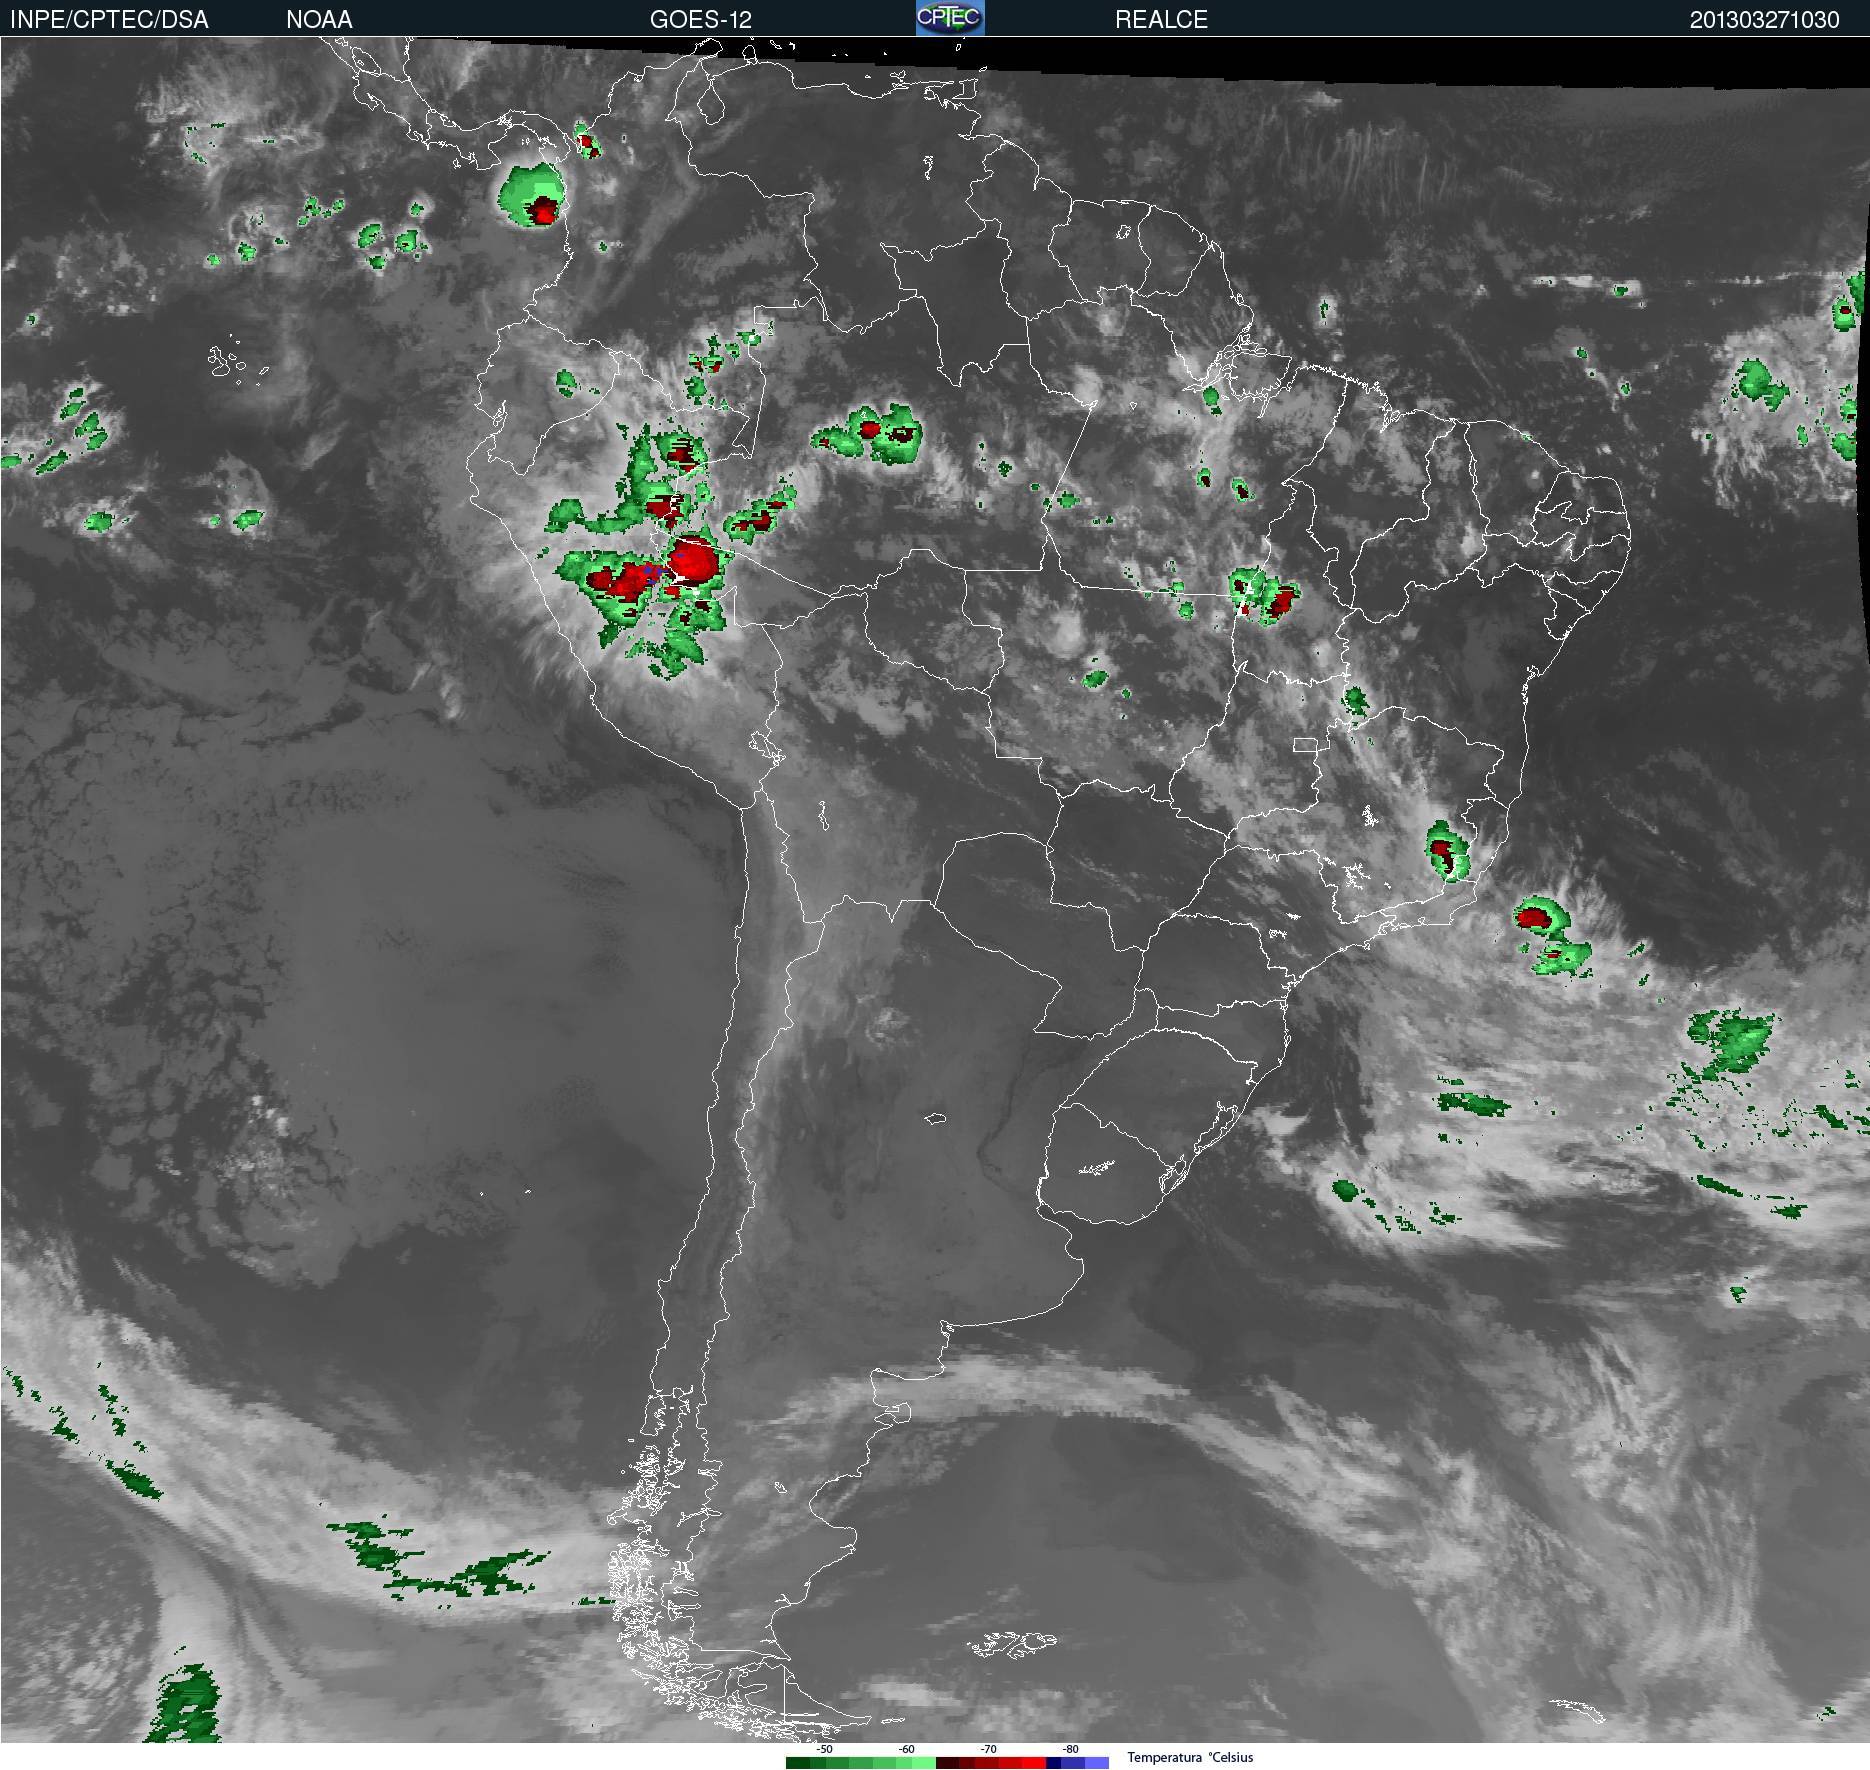
Task: Click the darkest green segment of the color scale
Action: (x=798, y=1763)
